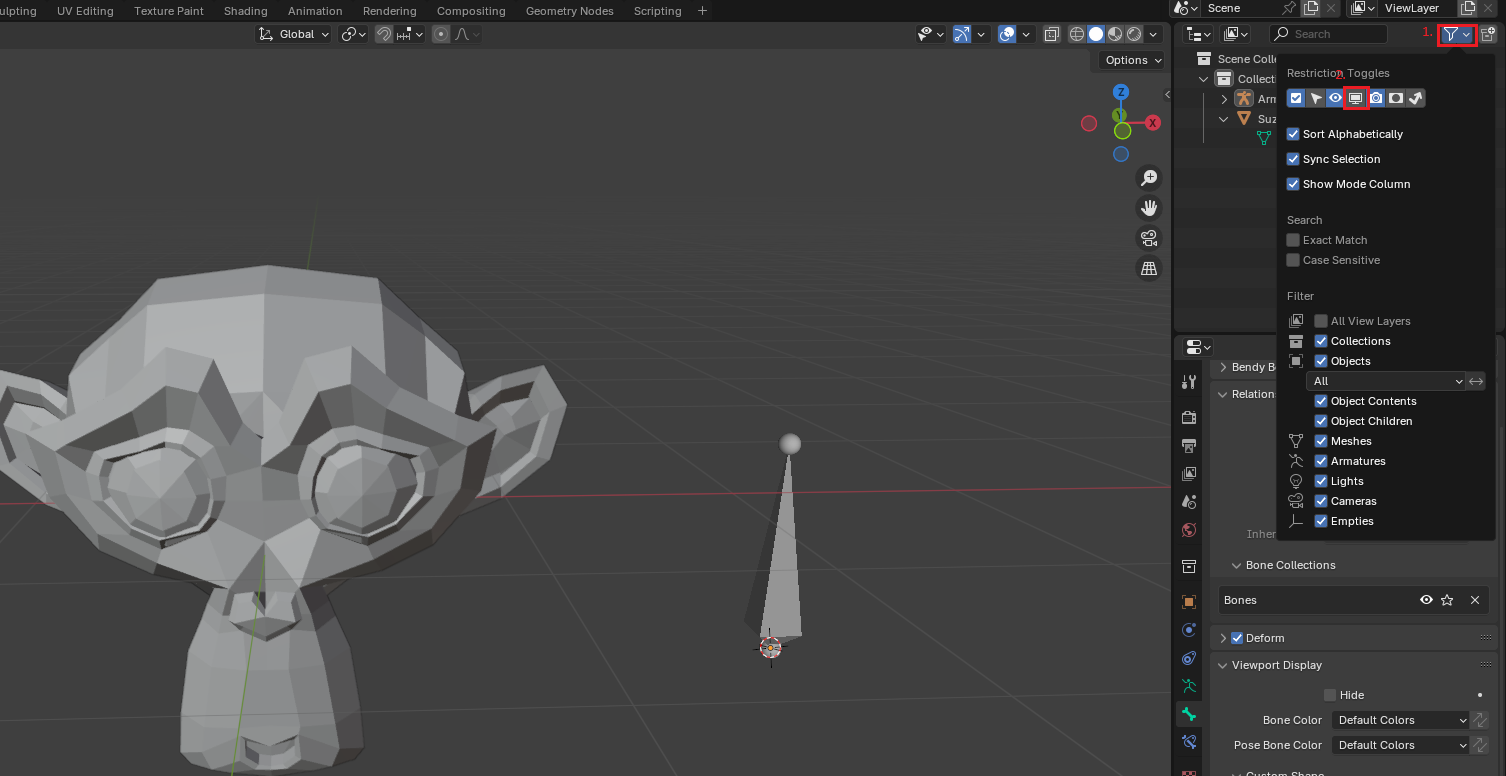Toggle Hide in Viewport eye restriction icon

tap(1336, 98)
